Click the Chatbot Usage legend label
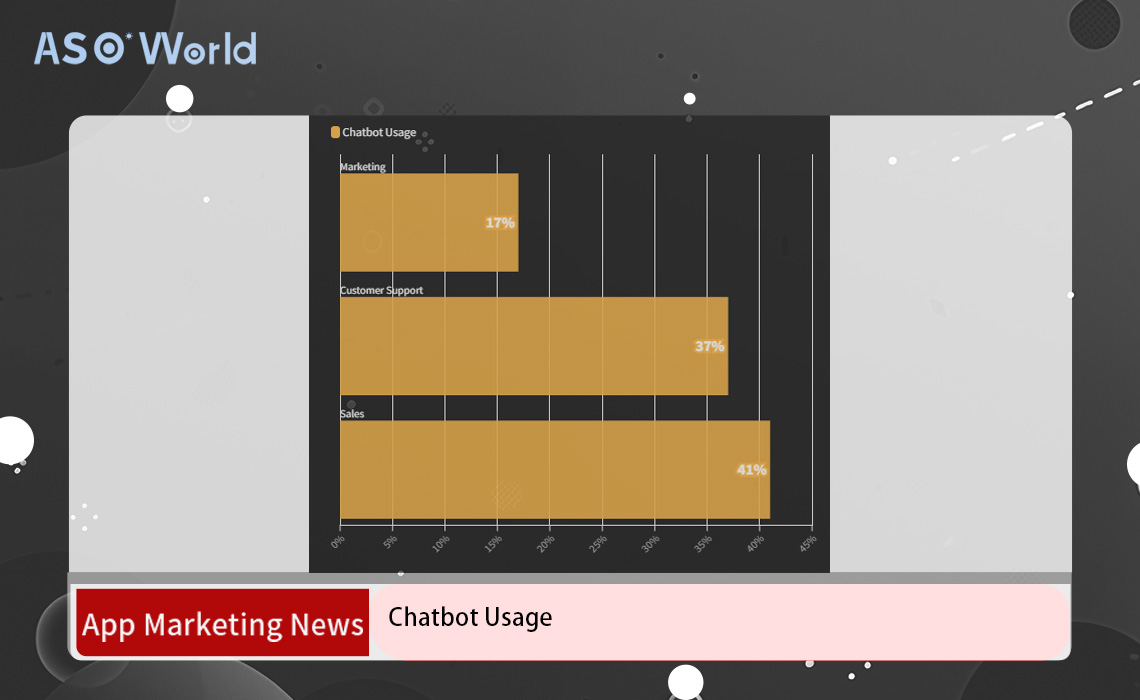 (379, 132)
